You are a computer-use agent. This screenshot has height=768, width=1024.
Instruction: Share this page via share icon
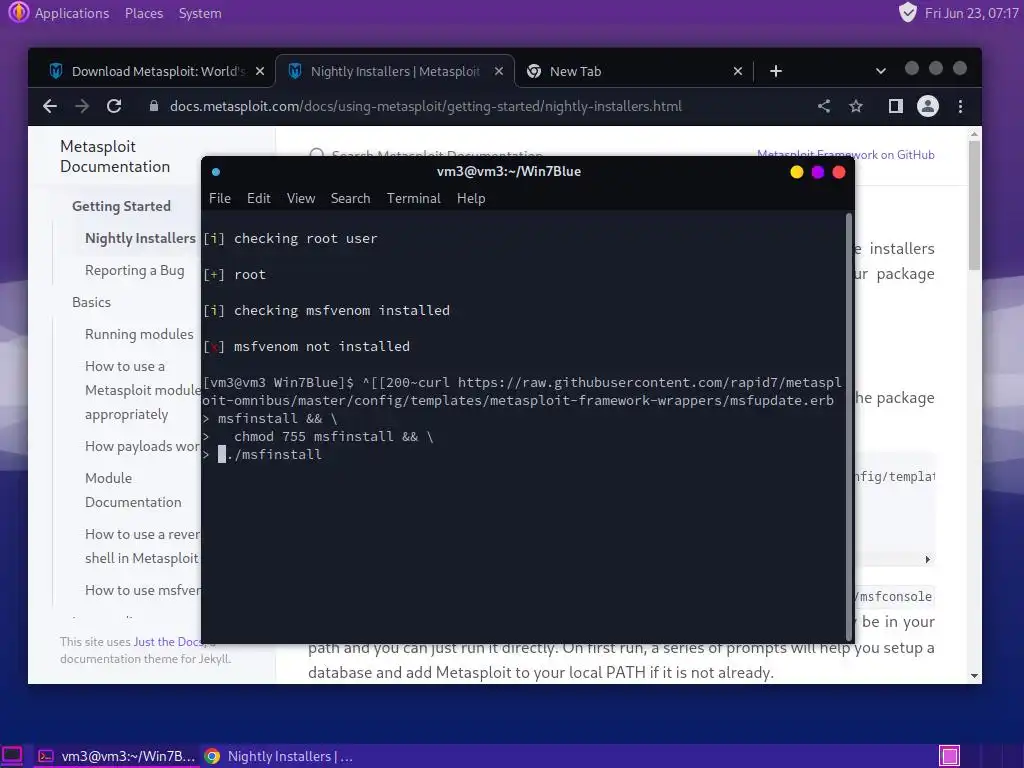coord(824,106)
